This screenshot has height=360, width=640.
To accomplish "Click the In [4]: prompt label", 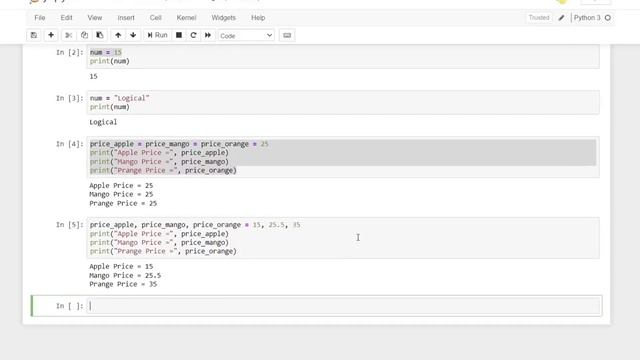I will tap(69, 144).
